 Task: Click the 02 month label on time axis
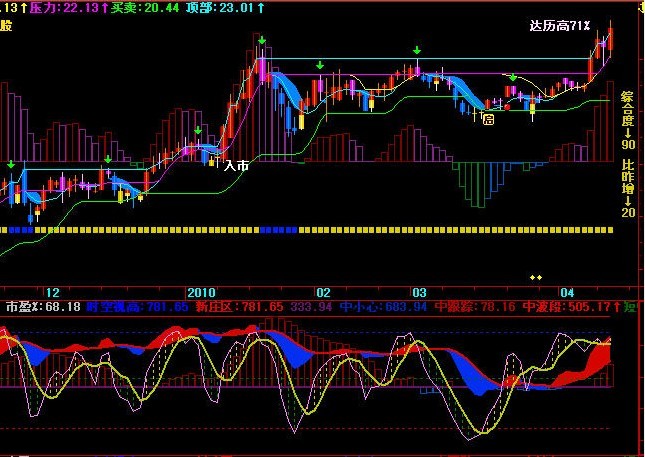(x=323, y=293)
